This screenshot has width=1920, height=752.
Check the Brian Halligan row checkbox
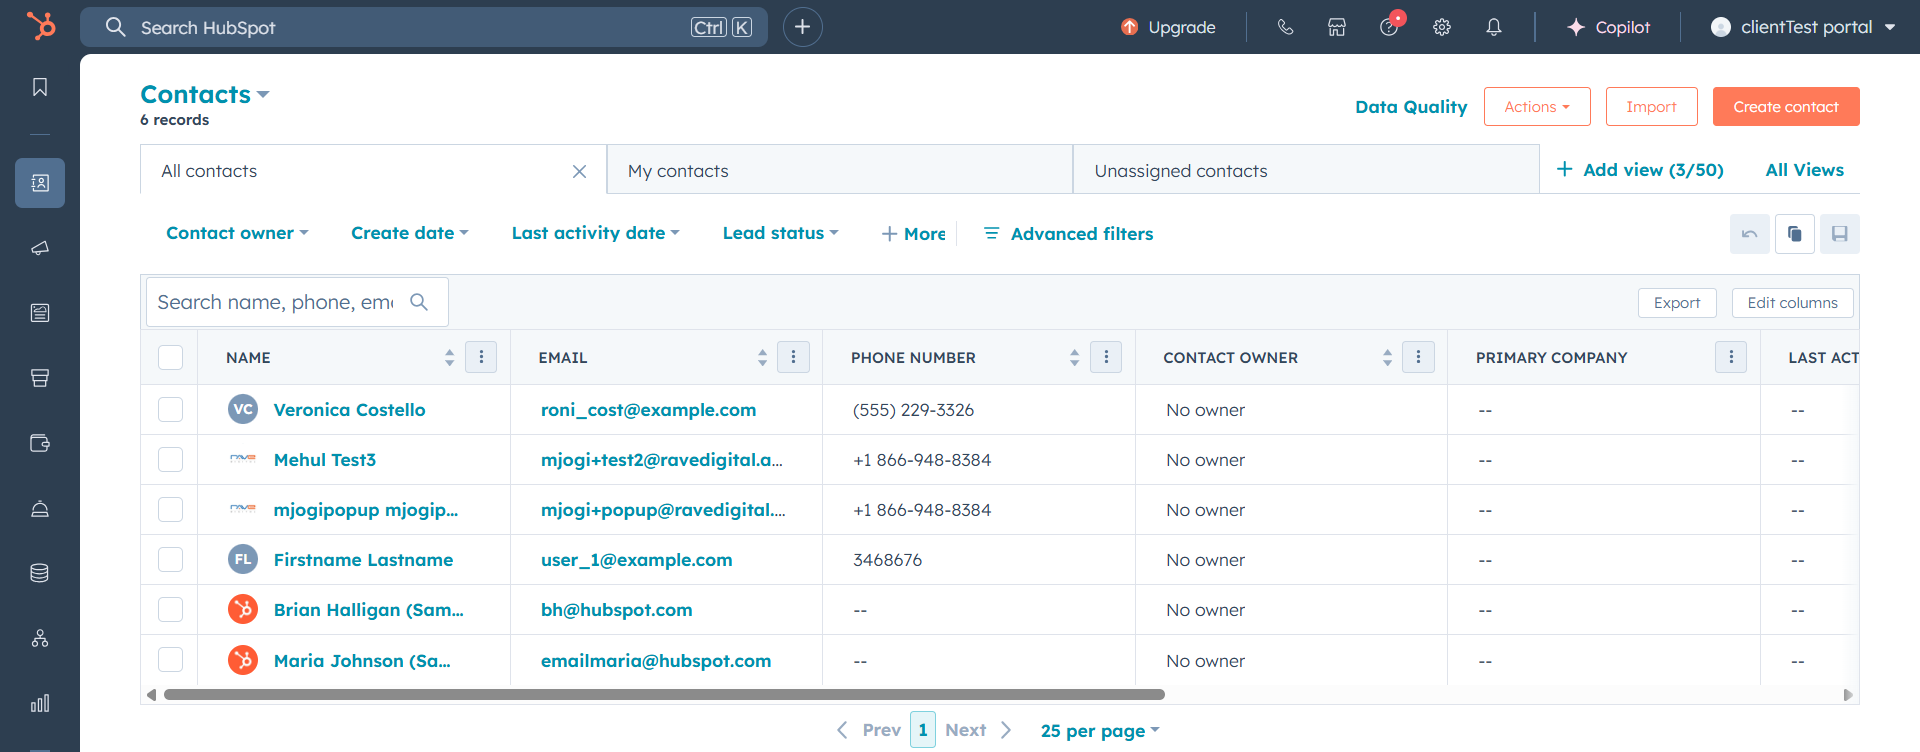click(171, 610)
